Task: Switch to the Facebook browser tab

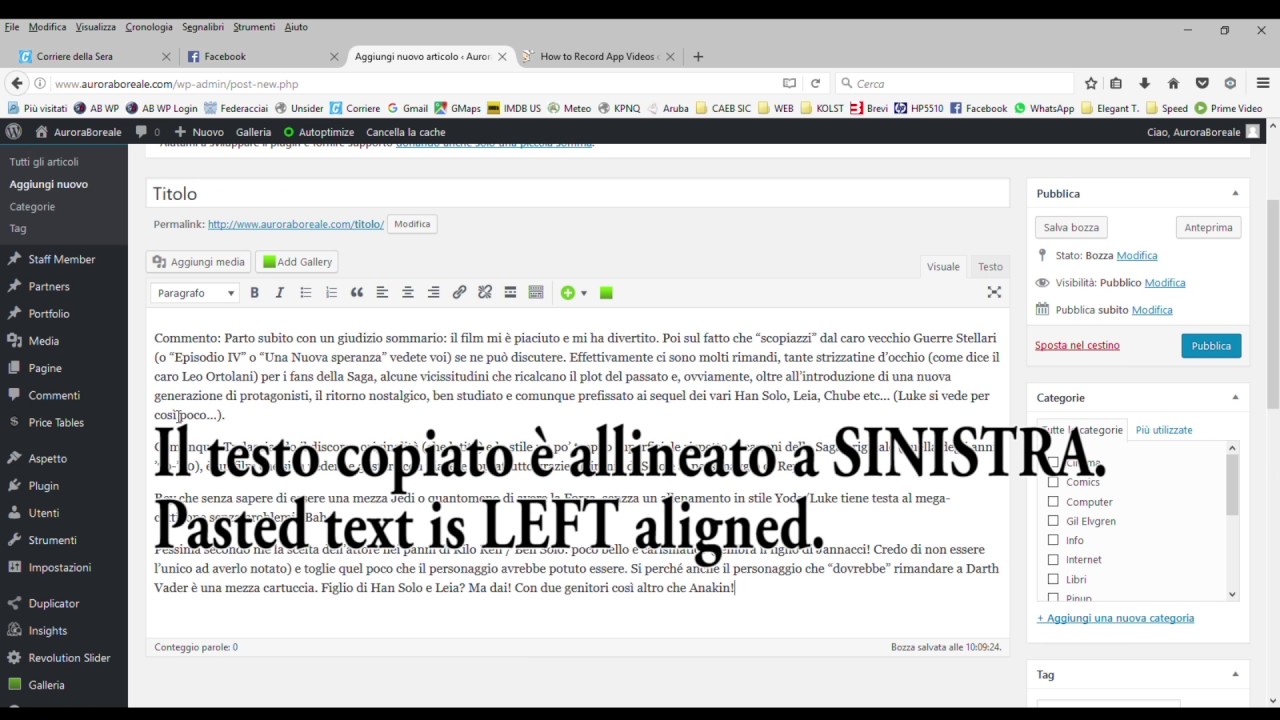Action: [x=262, y=57]
